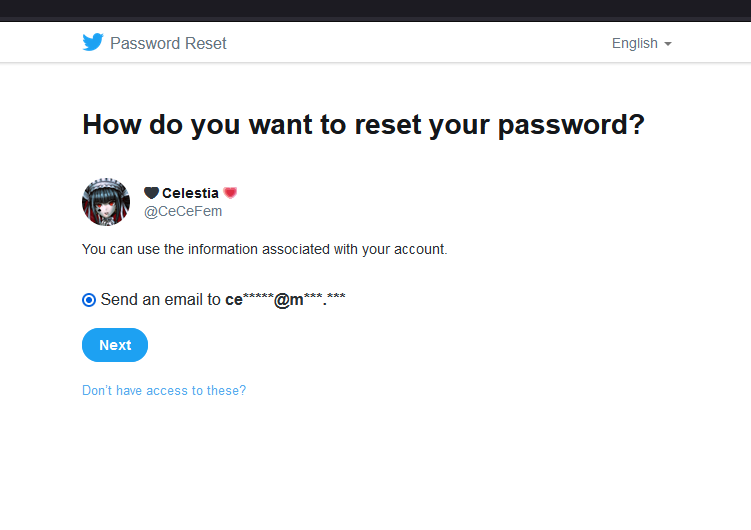Click the caret arrow beside English

click(x=667, y=44)
